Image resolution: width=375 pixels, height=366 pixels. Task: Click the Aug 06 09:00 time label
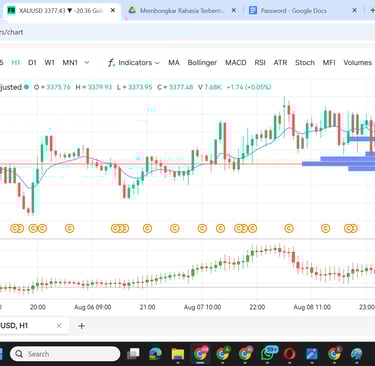(x=93, y=307)
